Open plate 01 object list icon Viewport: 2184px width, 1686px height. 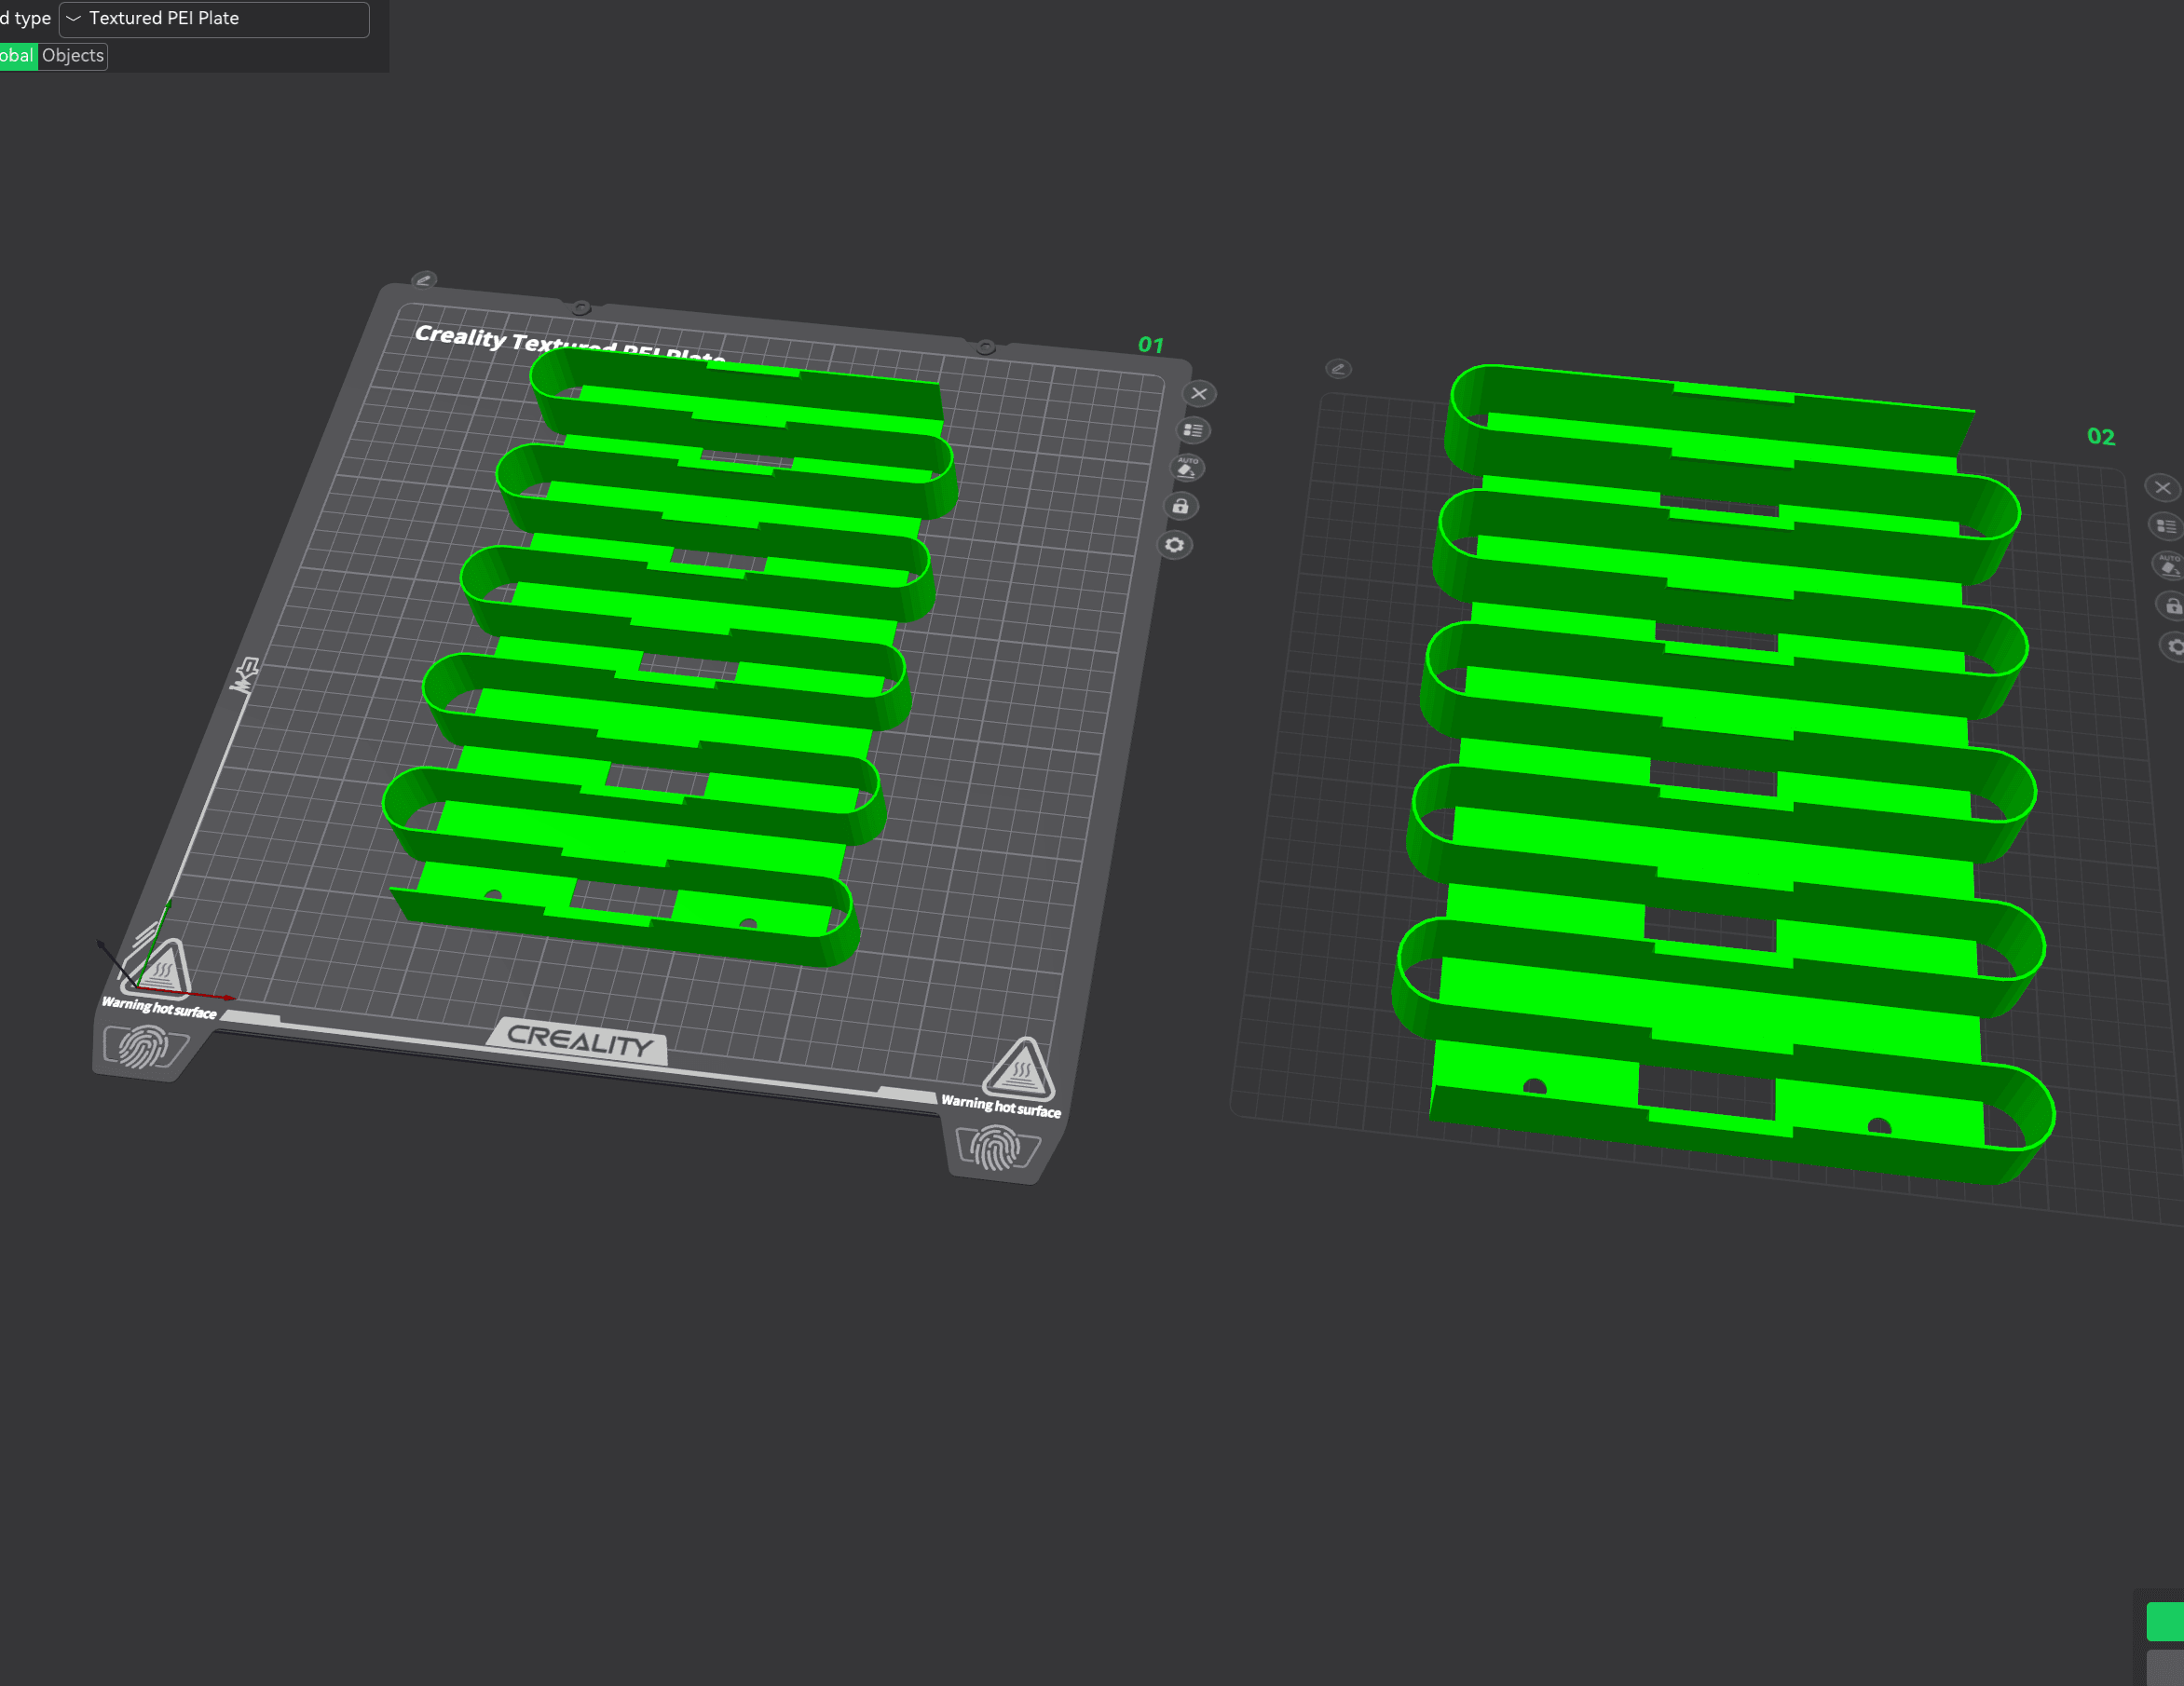click(x=1193, y=431)
